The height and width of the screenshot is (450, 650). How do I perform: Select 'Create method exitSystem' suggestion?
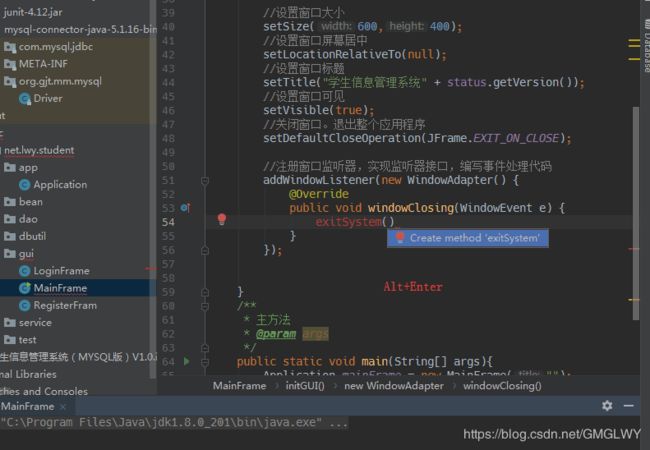[468, 238]
